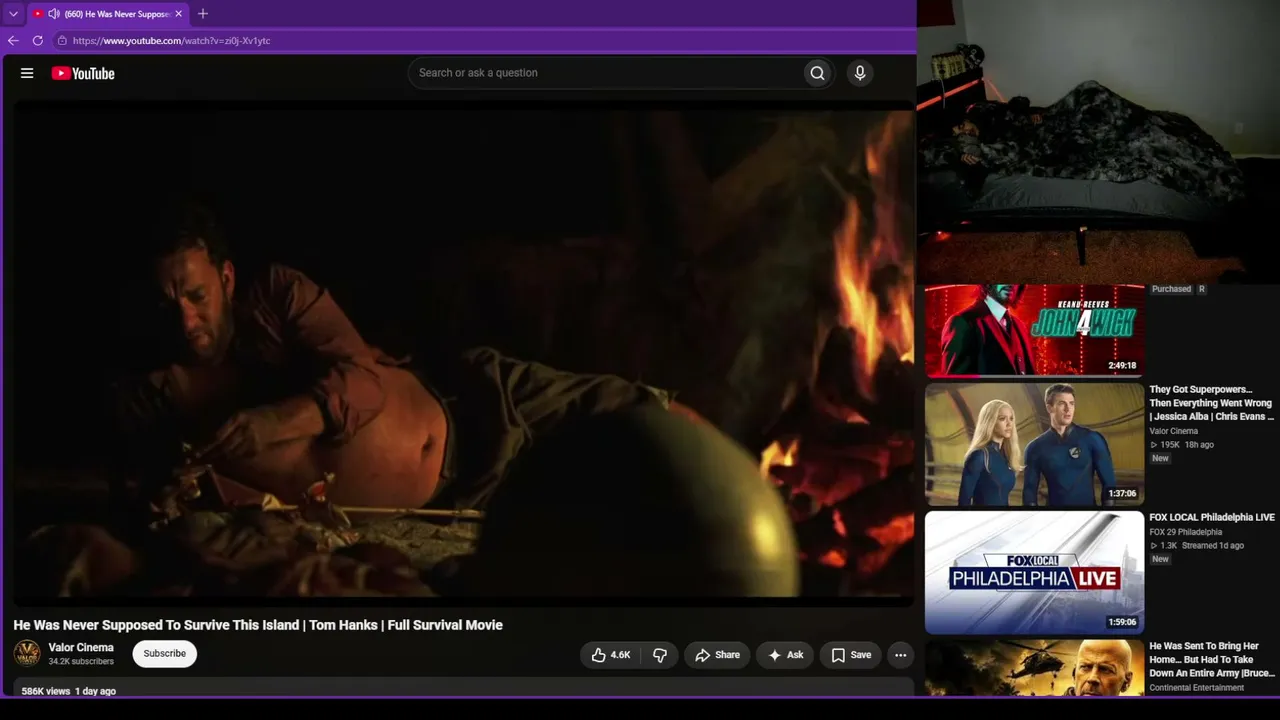This screenshot has height=720, width=1280.
Task: Click 34.2K subscribers count
Action: pos(81,662)
